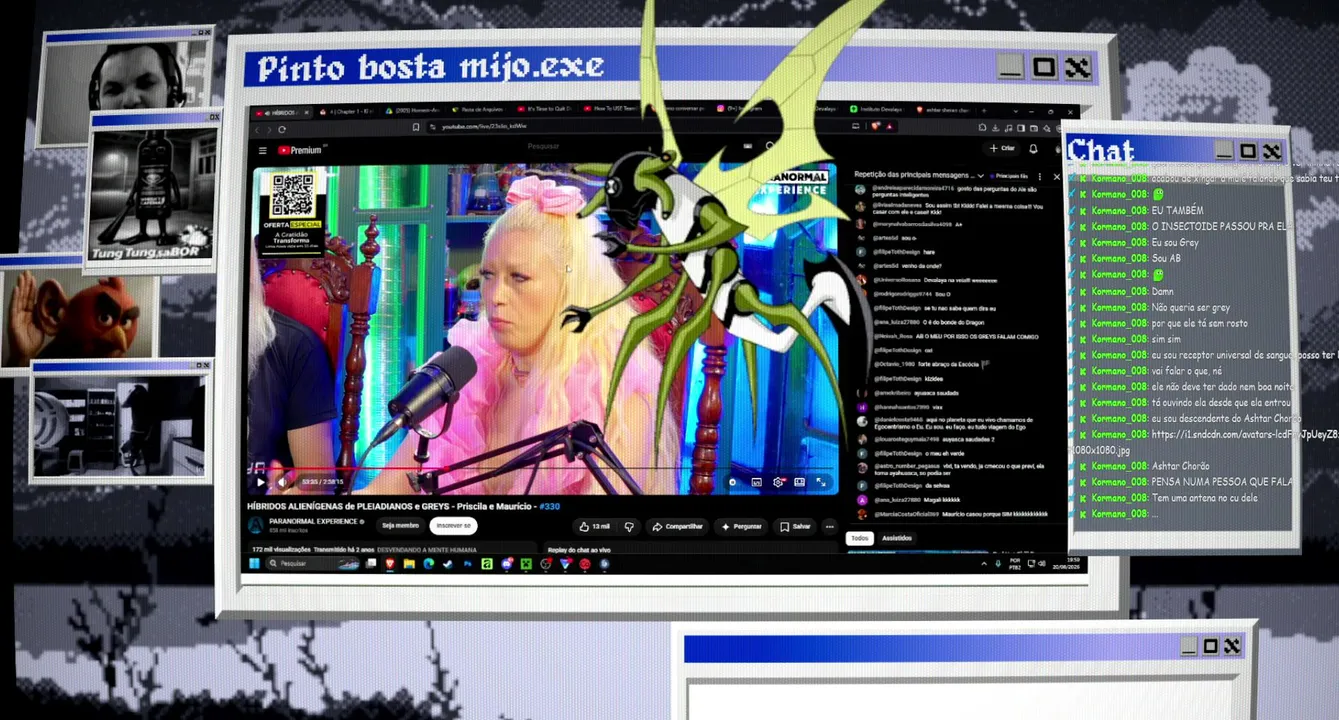Save the video with Salvar
The image size is (1339, 720).
tap(796, 526)
